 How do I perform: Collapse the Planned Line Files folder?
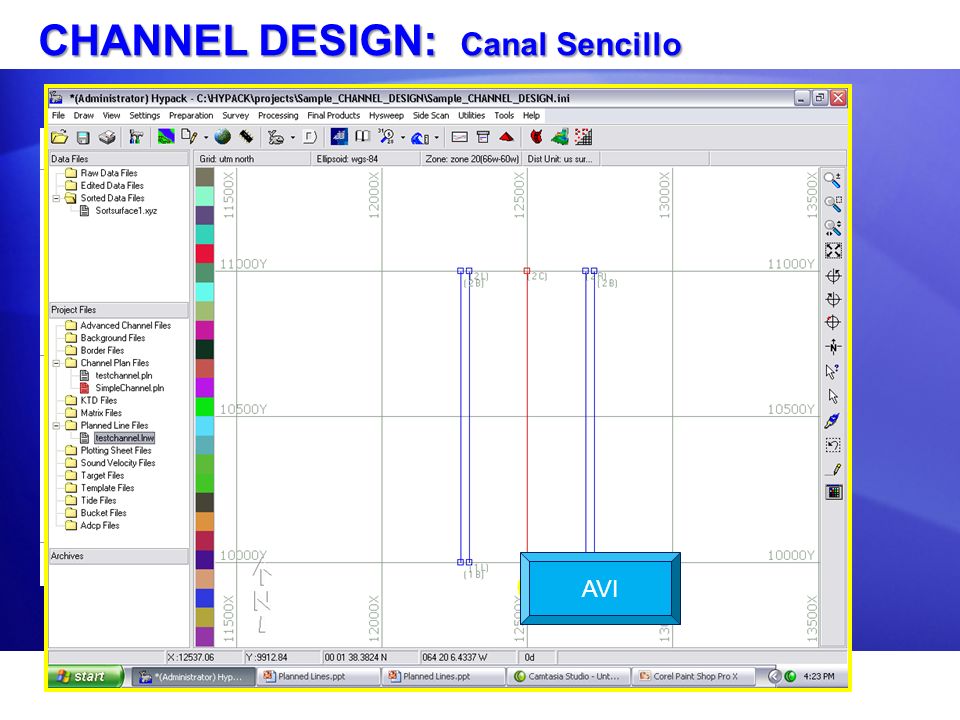56,426
